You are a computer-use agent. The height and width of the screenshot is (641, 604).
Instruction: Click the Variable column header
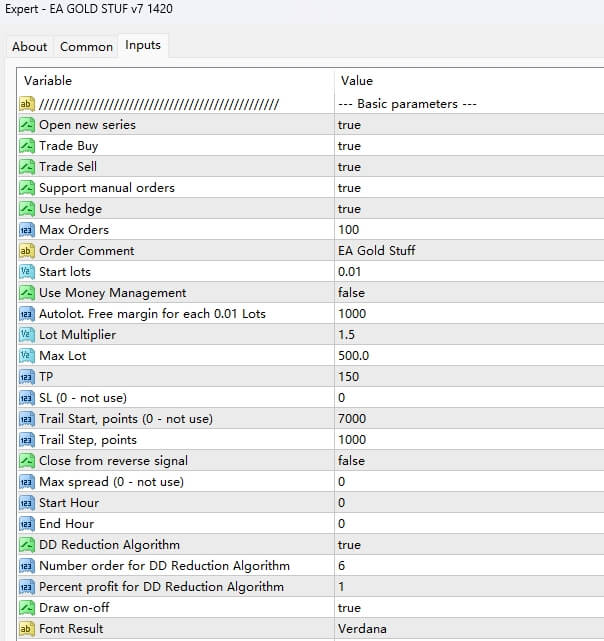[48, 80]
